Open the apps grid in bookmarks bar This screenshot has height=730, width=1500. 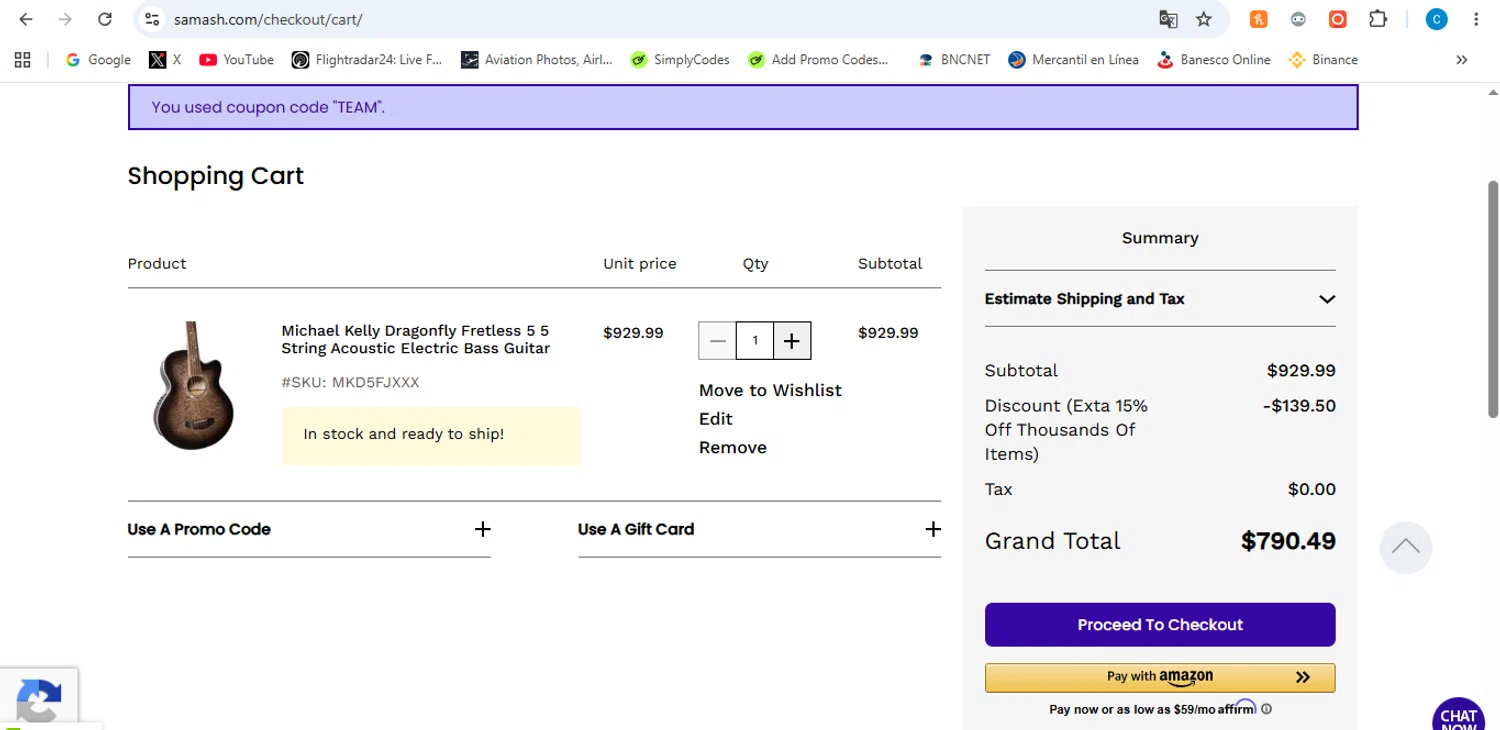click(22, 60)
